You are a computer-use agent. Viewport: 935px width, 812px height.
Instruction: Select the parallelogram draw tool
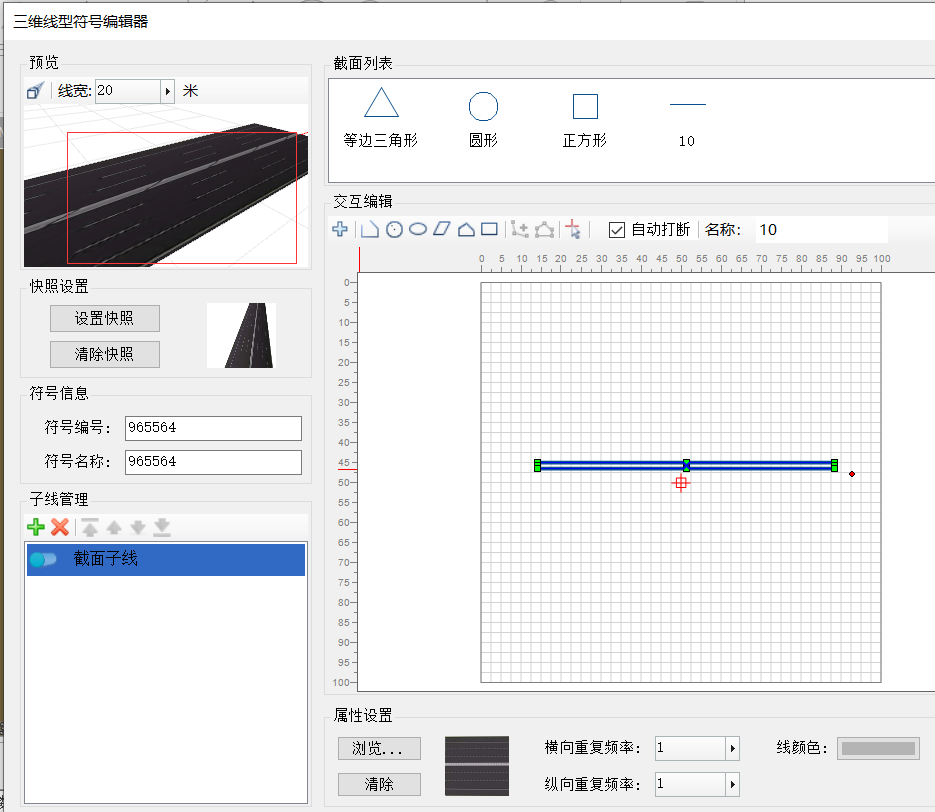442,229
